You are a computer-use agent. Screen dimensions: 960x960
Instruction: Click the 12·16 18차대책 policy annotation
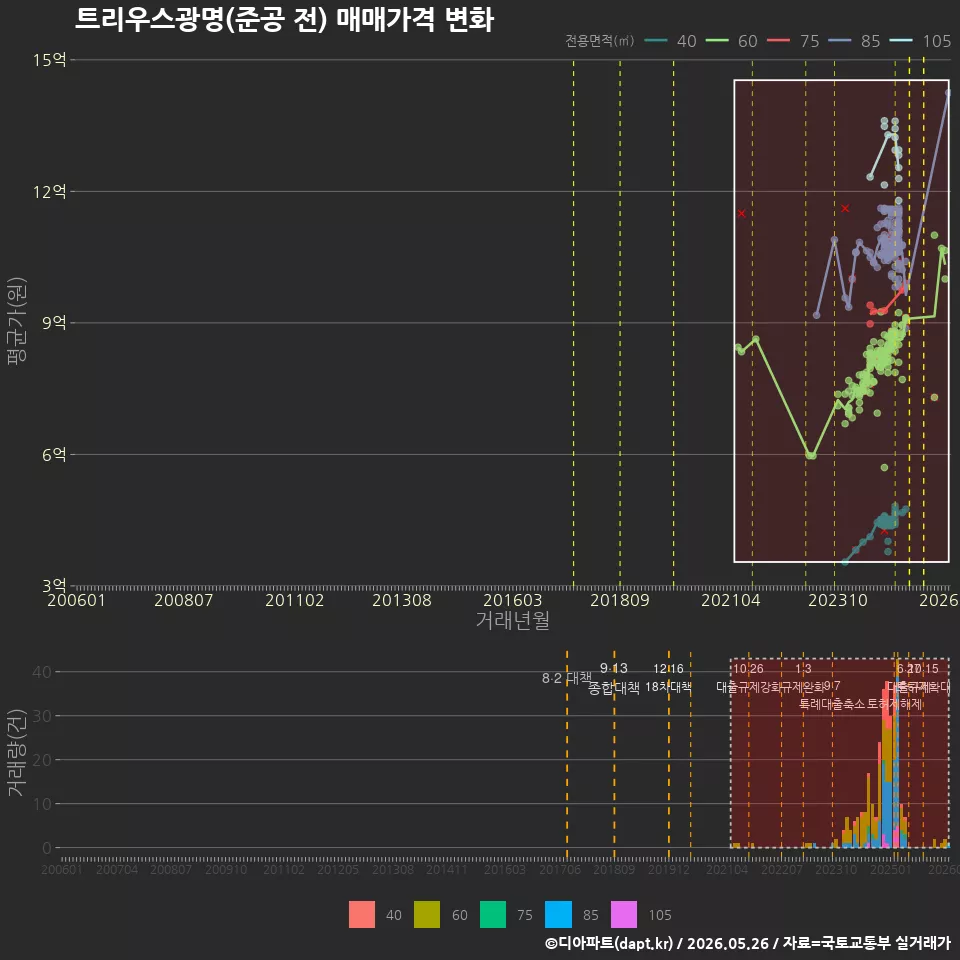tap(669, 678)
